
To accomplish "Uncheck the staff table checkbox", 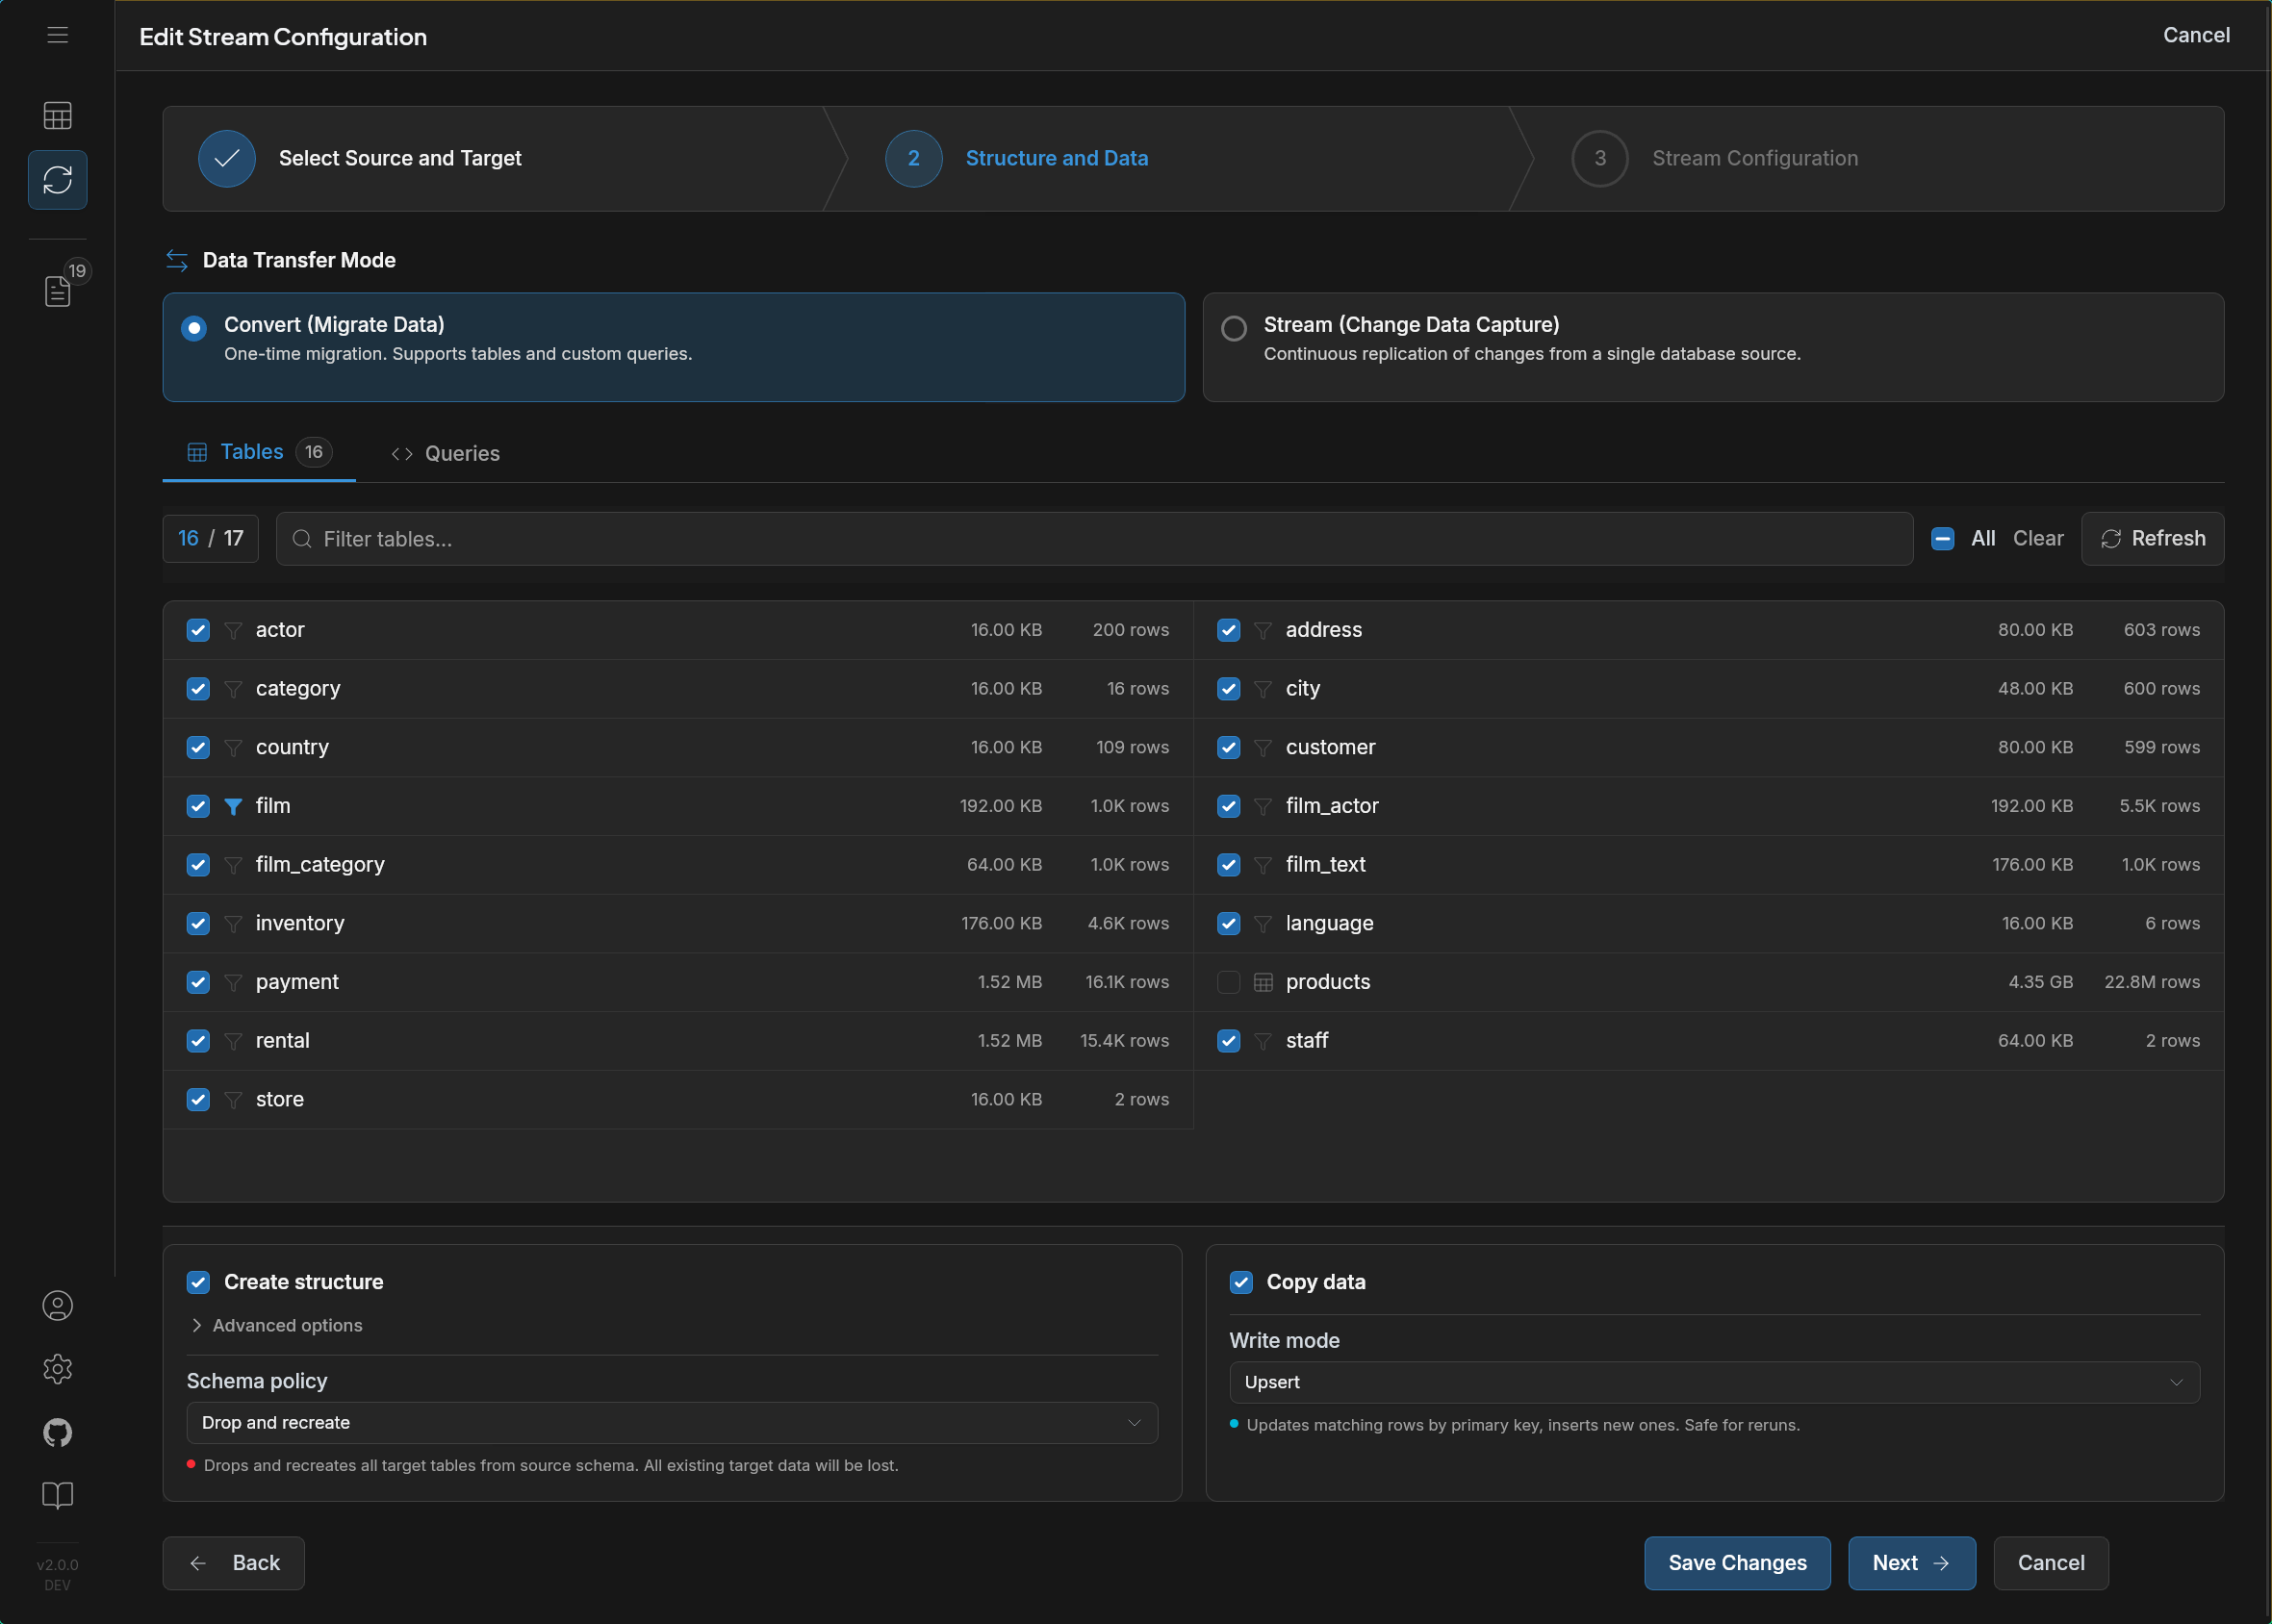I will (x=1228, y=1041).
